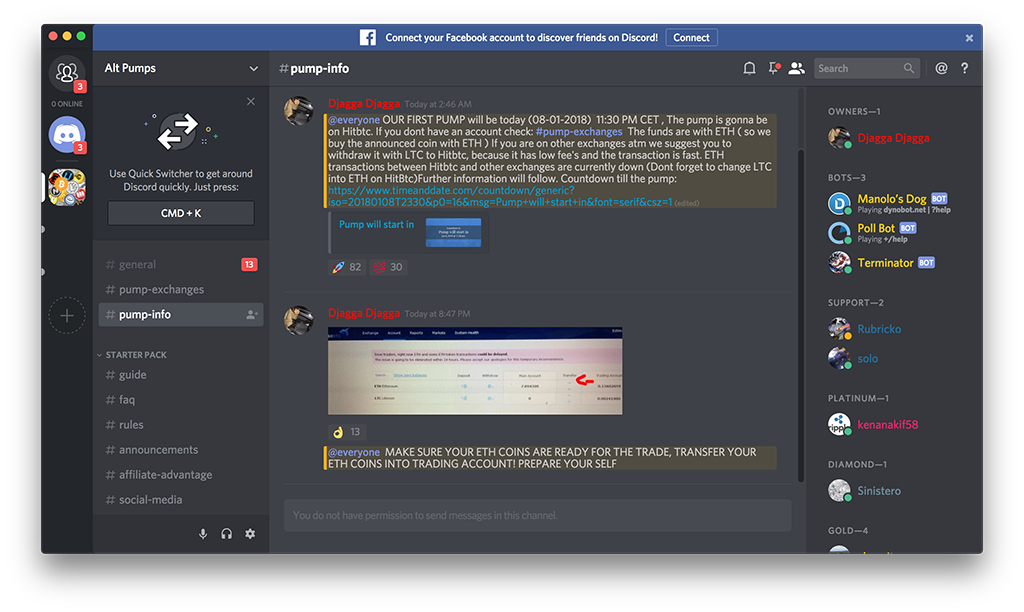Toggle the OK hand reaction showing 13
The height and width of the screenshot is (612, 1024).
click(346, 432)
